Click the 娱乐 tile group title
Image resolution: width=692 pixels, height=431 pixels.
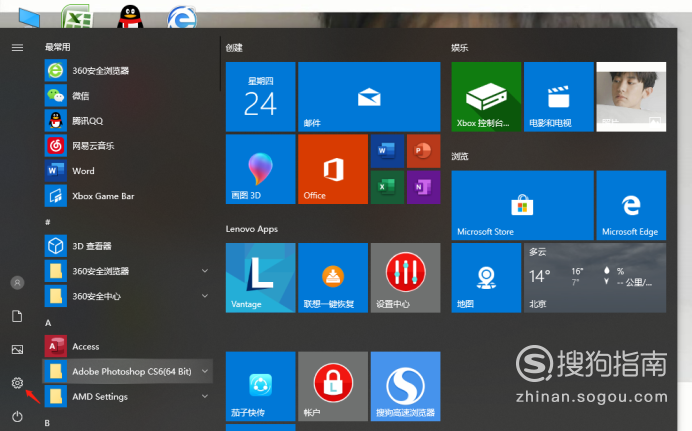tap(459, 48)
